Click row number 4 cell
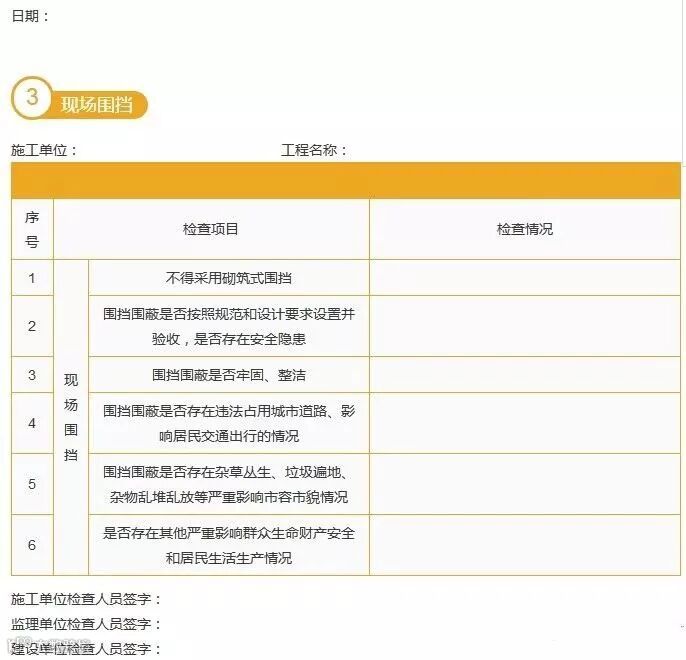The height and width of the screenshot is (660, 686). click(x=32, y=423)
